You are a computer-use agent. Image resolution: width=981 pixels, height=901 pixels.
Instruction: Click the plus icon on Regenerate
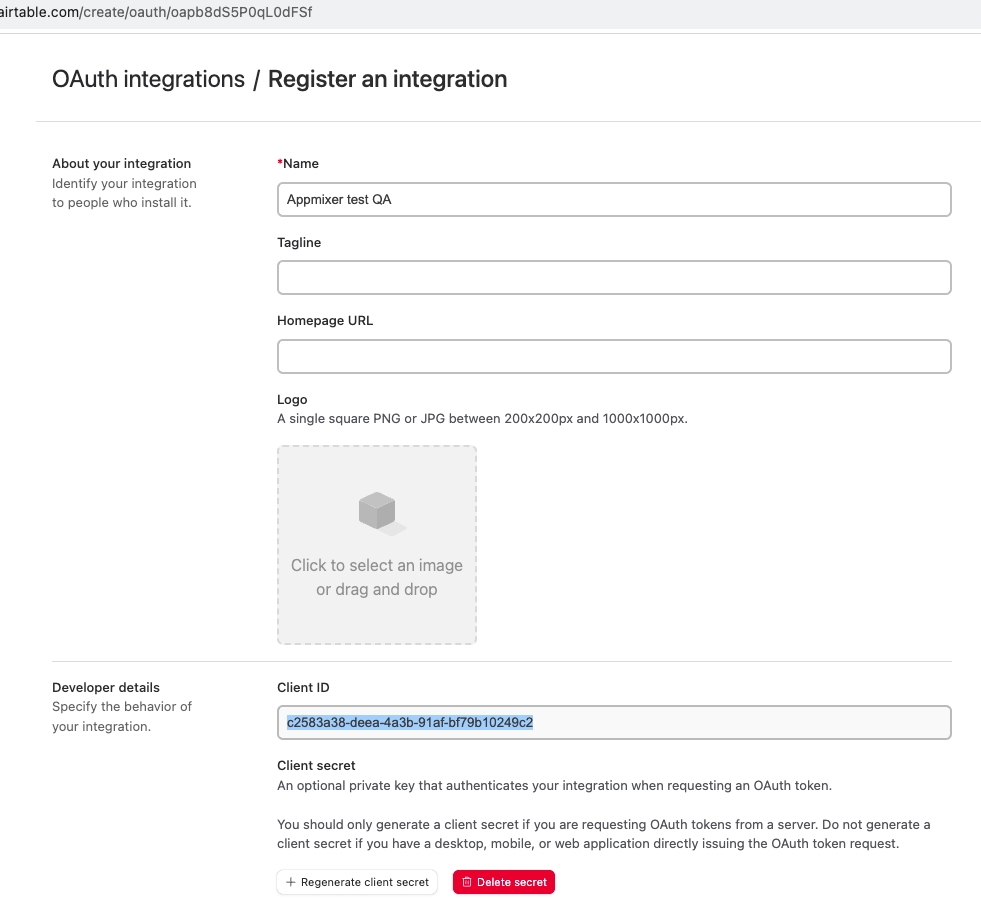(291, 882)
